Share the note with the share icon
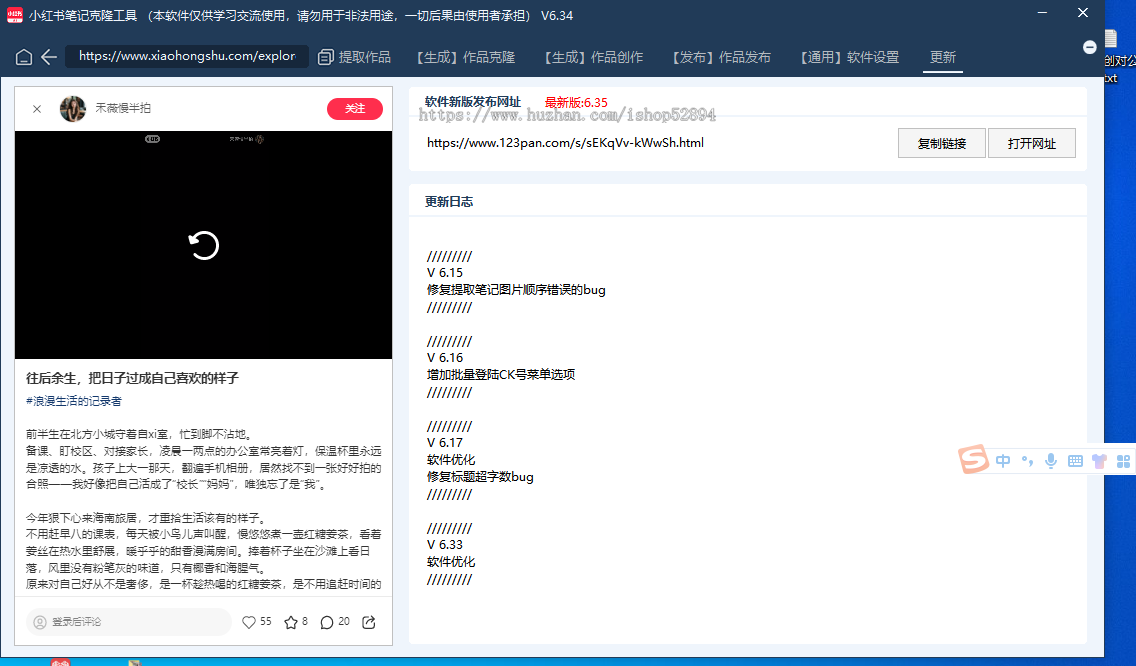This screenshot has height=666, width=1136. tap(369, 622)
